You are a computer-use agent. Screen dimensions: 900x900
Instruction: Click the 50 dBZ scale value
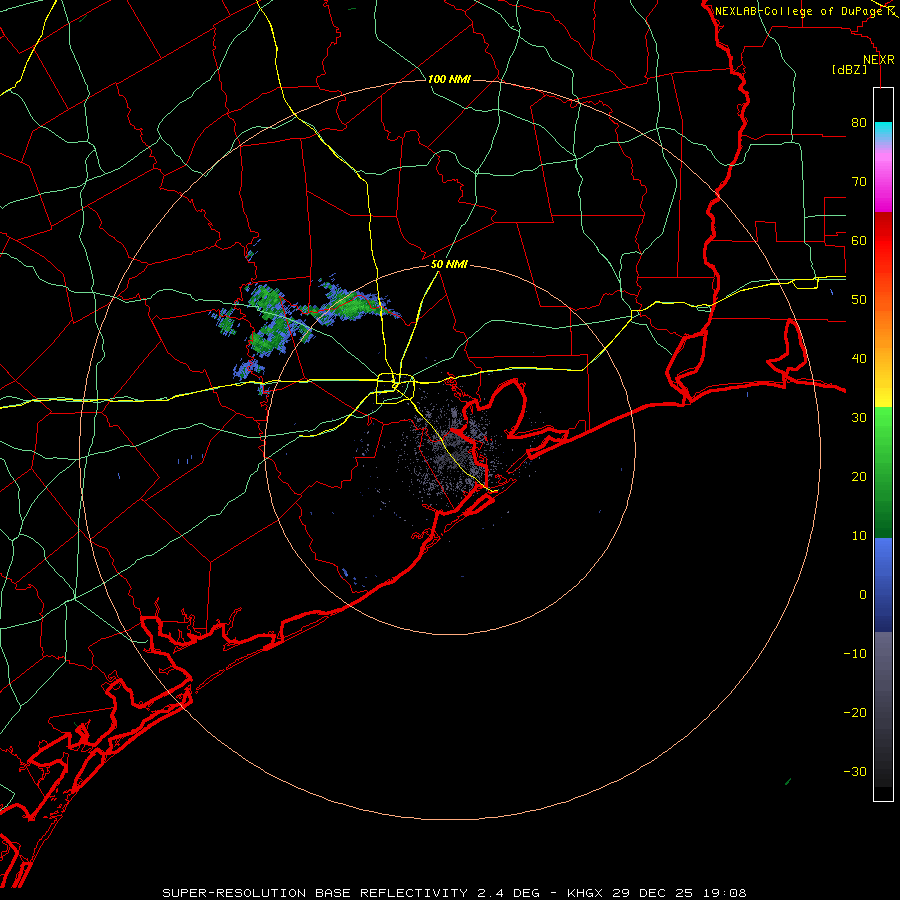859,300
